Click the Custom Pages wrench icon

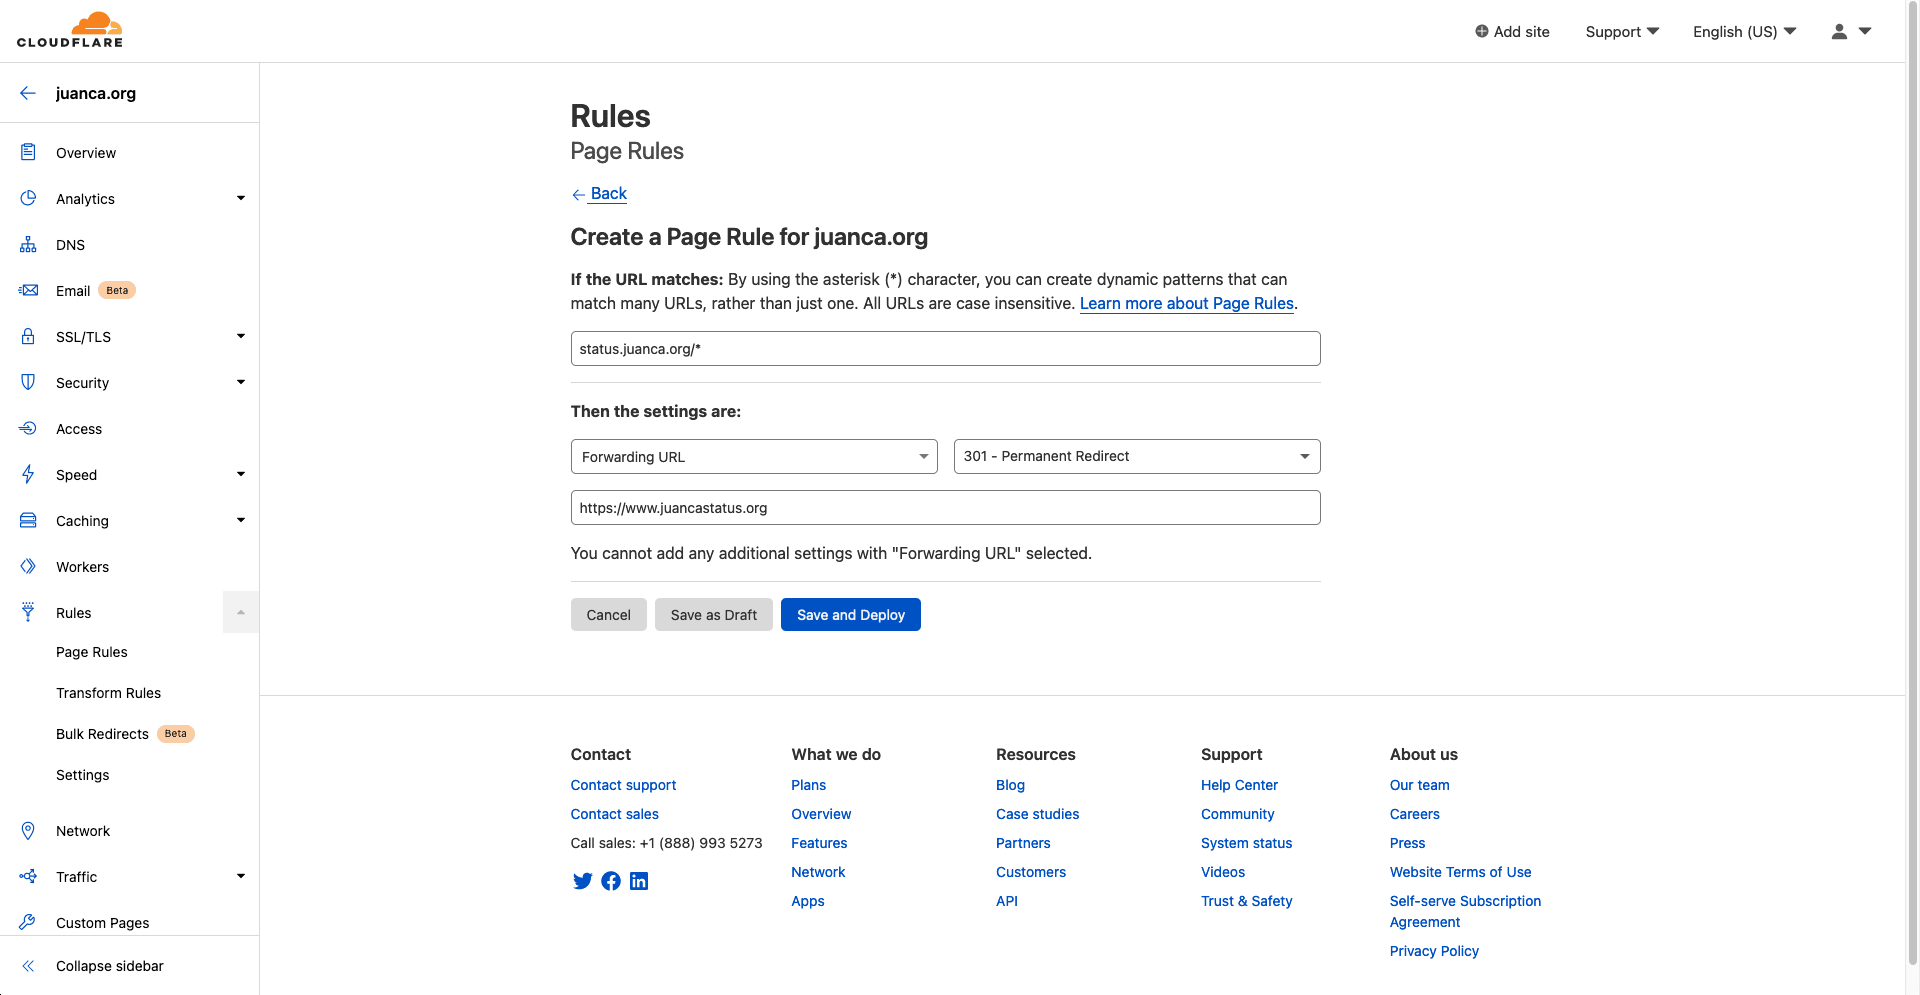click(28, 922)
